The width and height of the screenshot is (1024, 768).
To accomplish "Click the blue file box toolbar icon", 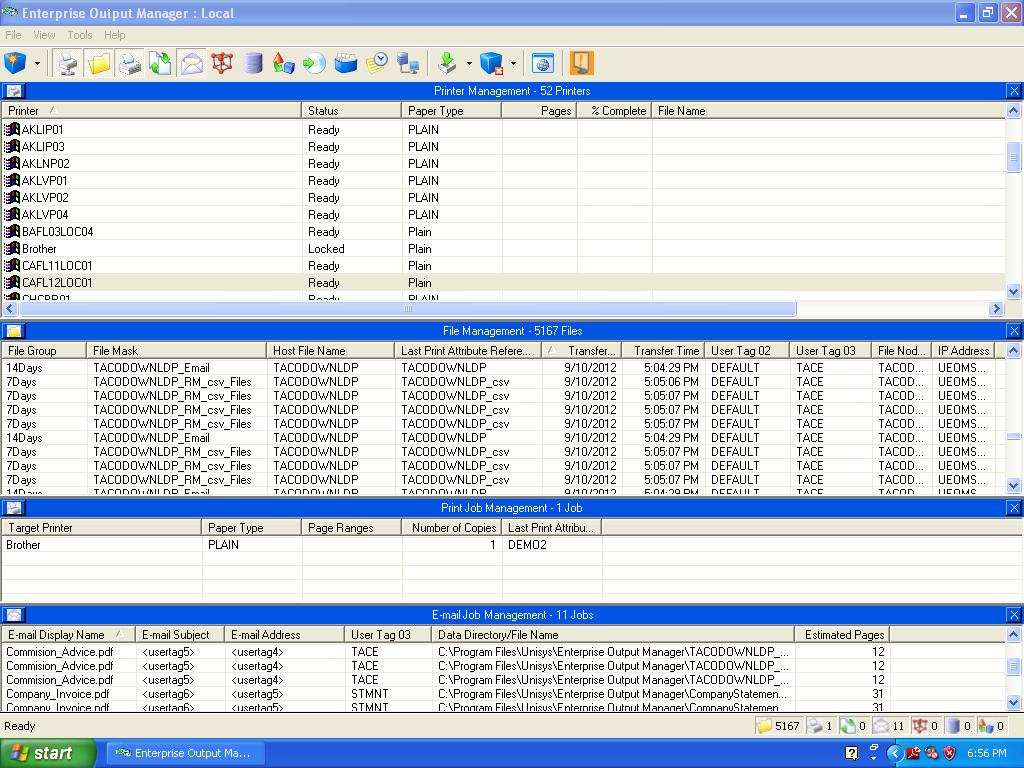I will tap(345, 63).
